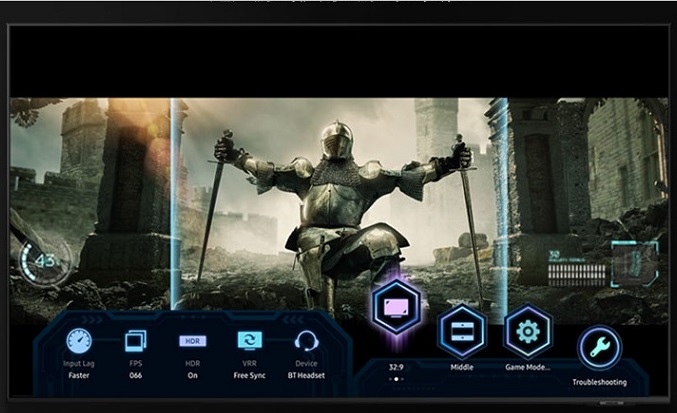
Task: Click the "Device" label text
Action: [307, 363]
